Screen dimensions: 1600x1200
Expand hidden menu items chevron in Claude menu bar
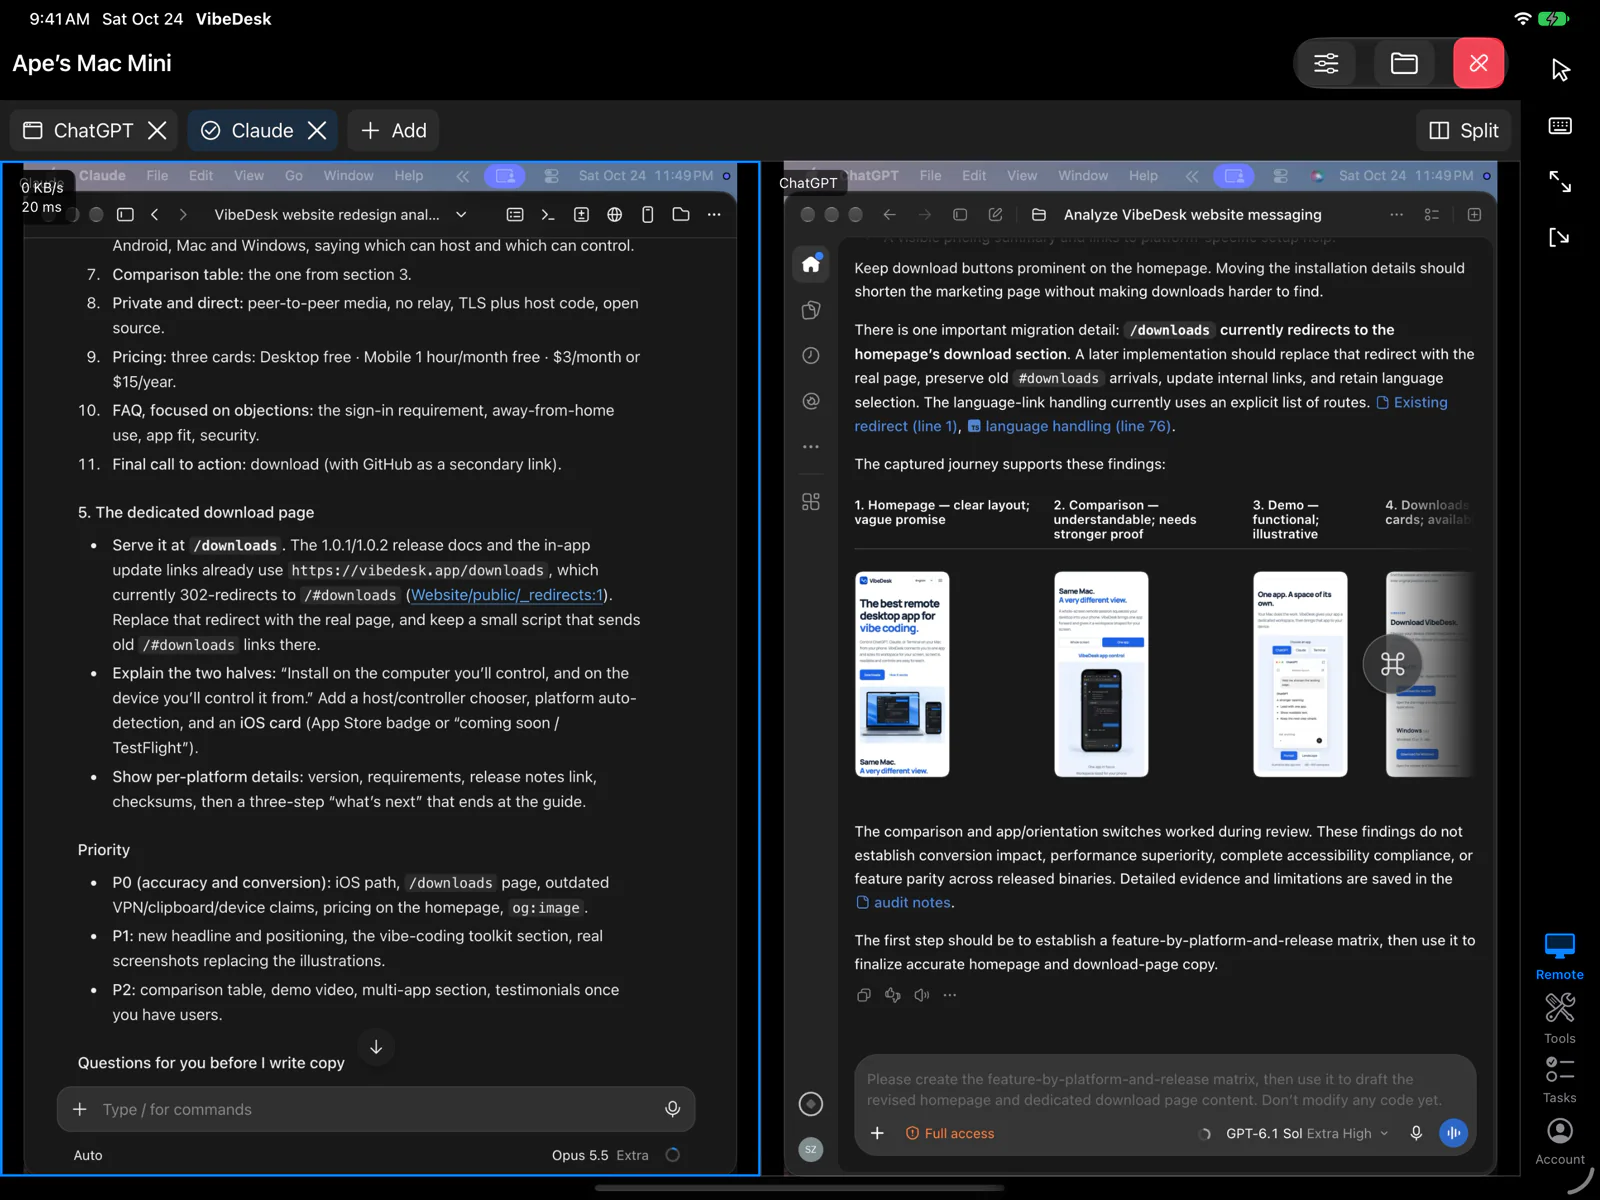tap(462, 176)
